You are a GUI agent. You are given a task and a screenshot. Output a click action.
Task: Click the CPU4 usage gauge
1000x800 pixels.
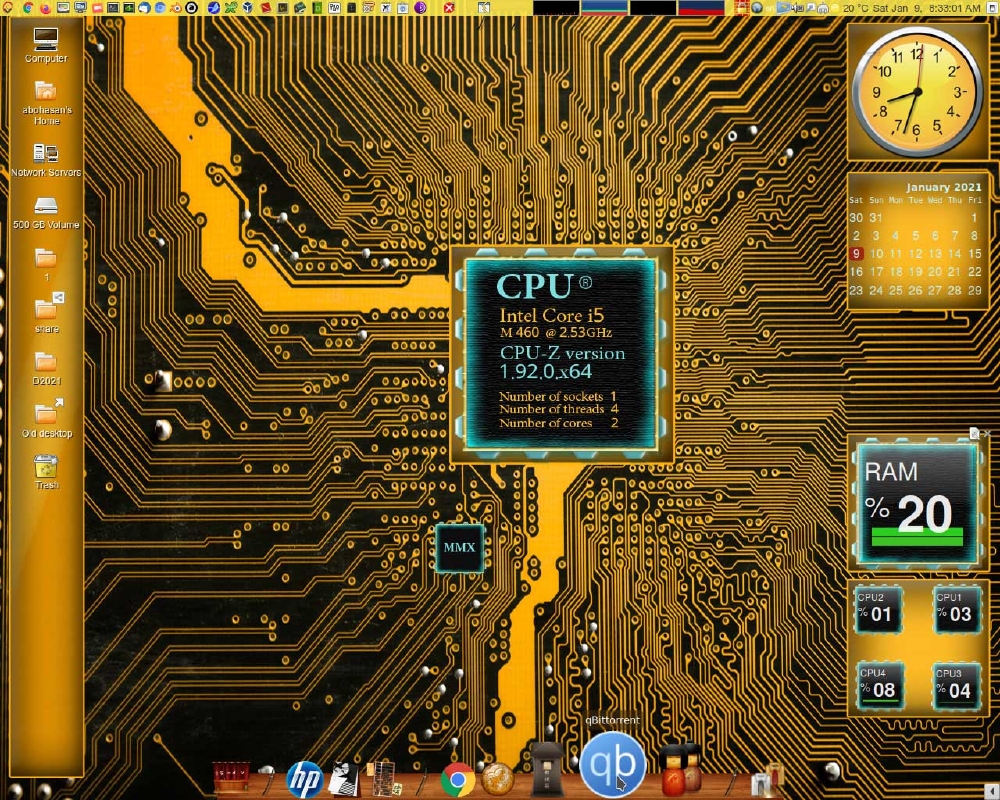(879, 685)
